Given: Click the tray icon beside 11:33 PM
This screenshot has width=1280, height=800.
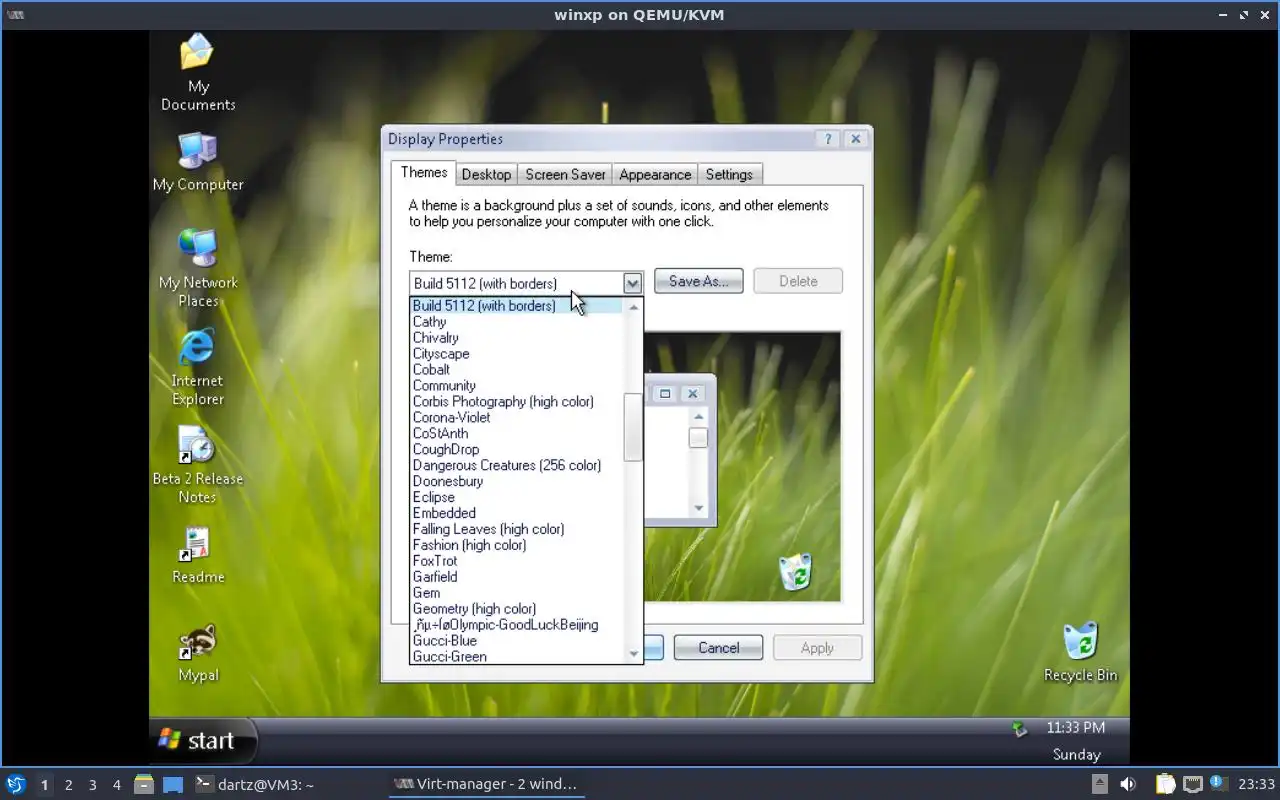Looking at the screenshot, I should coord(1019,729).
